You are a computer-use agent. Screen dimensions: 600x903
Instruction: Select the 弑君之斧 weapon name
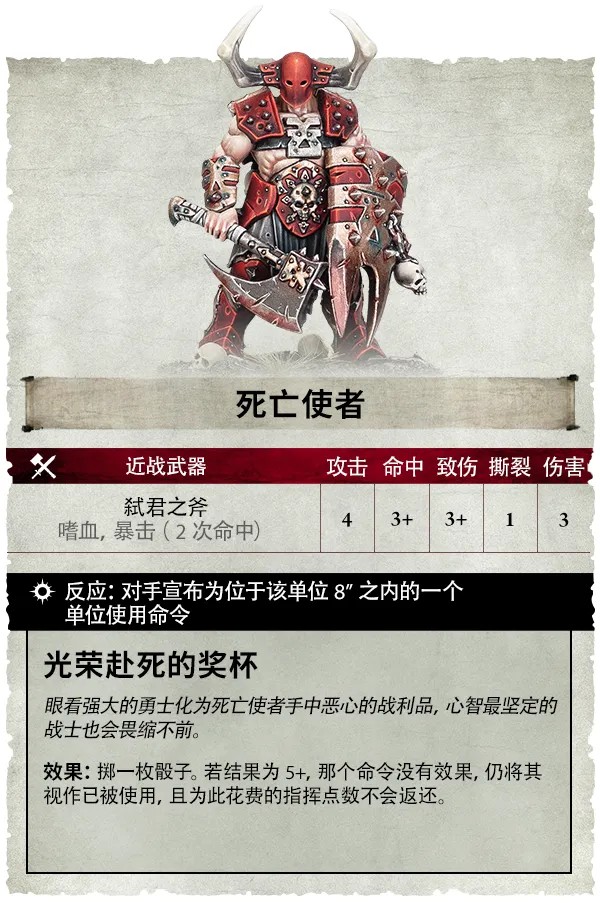[166, 507]
